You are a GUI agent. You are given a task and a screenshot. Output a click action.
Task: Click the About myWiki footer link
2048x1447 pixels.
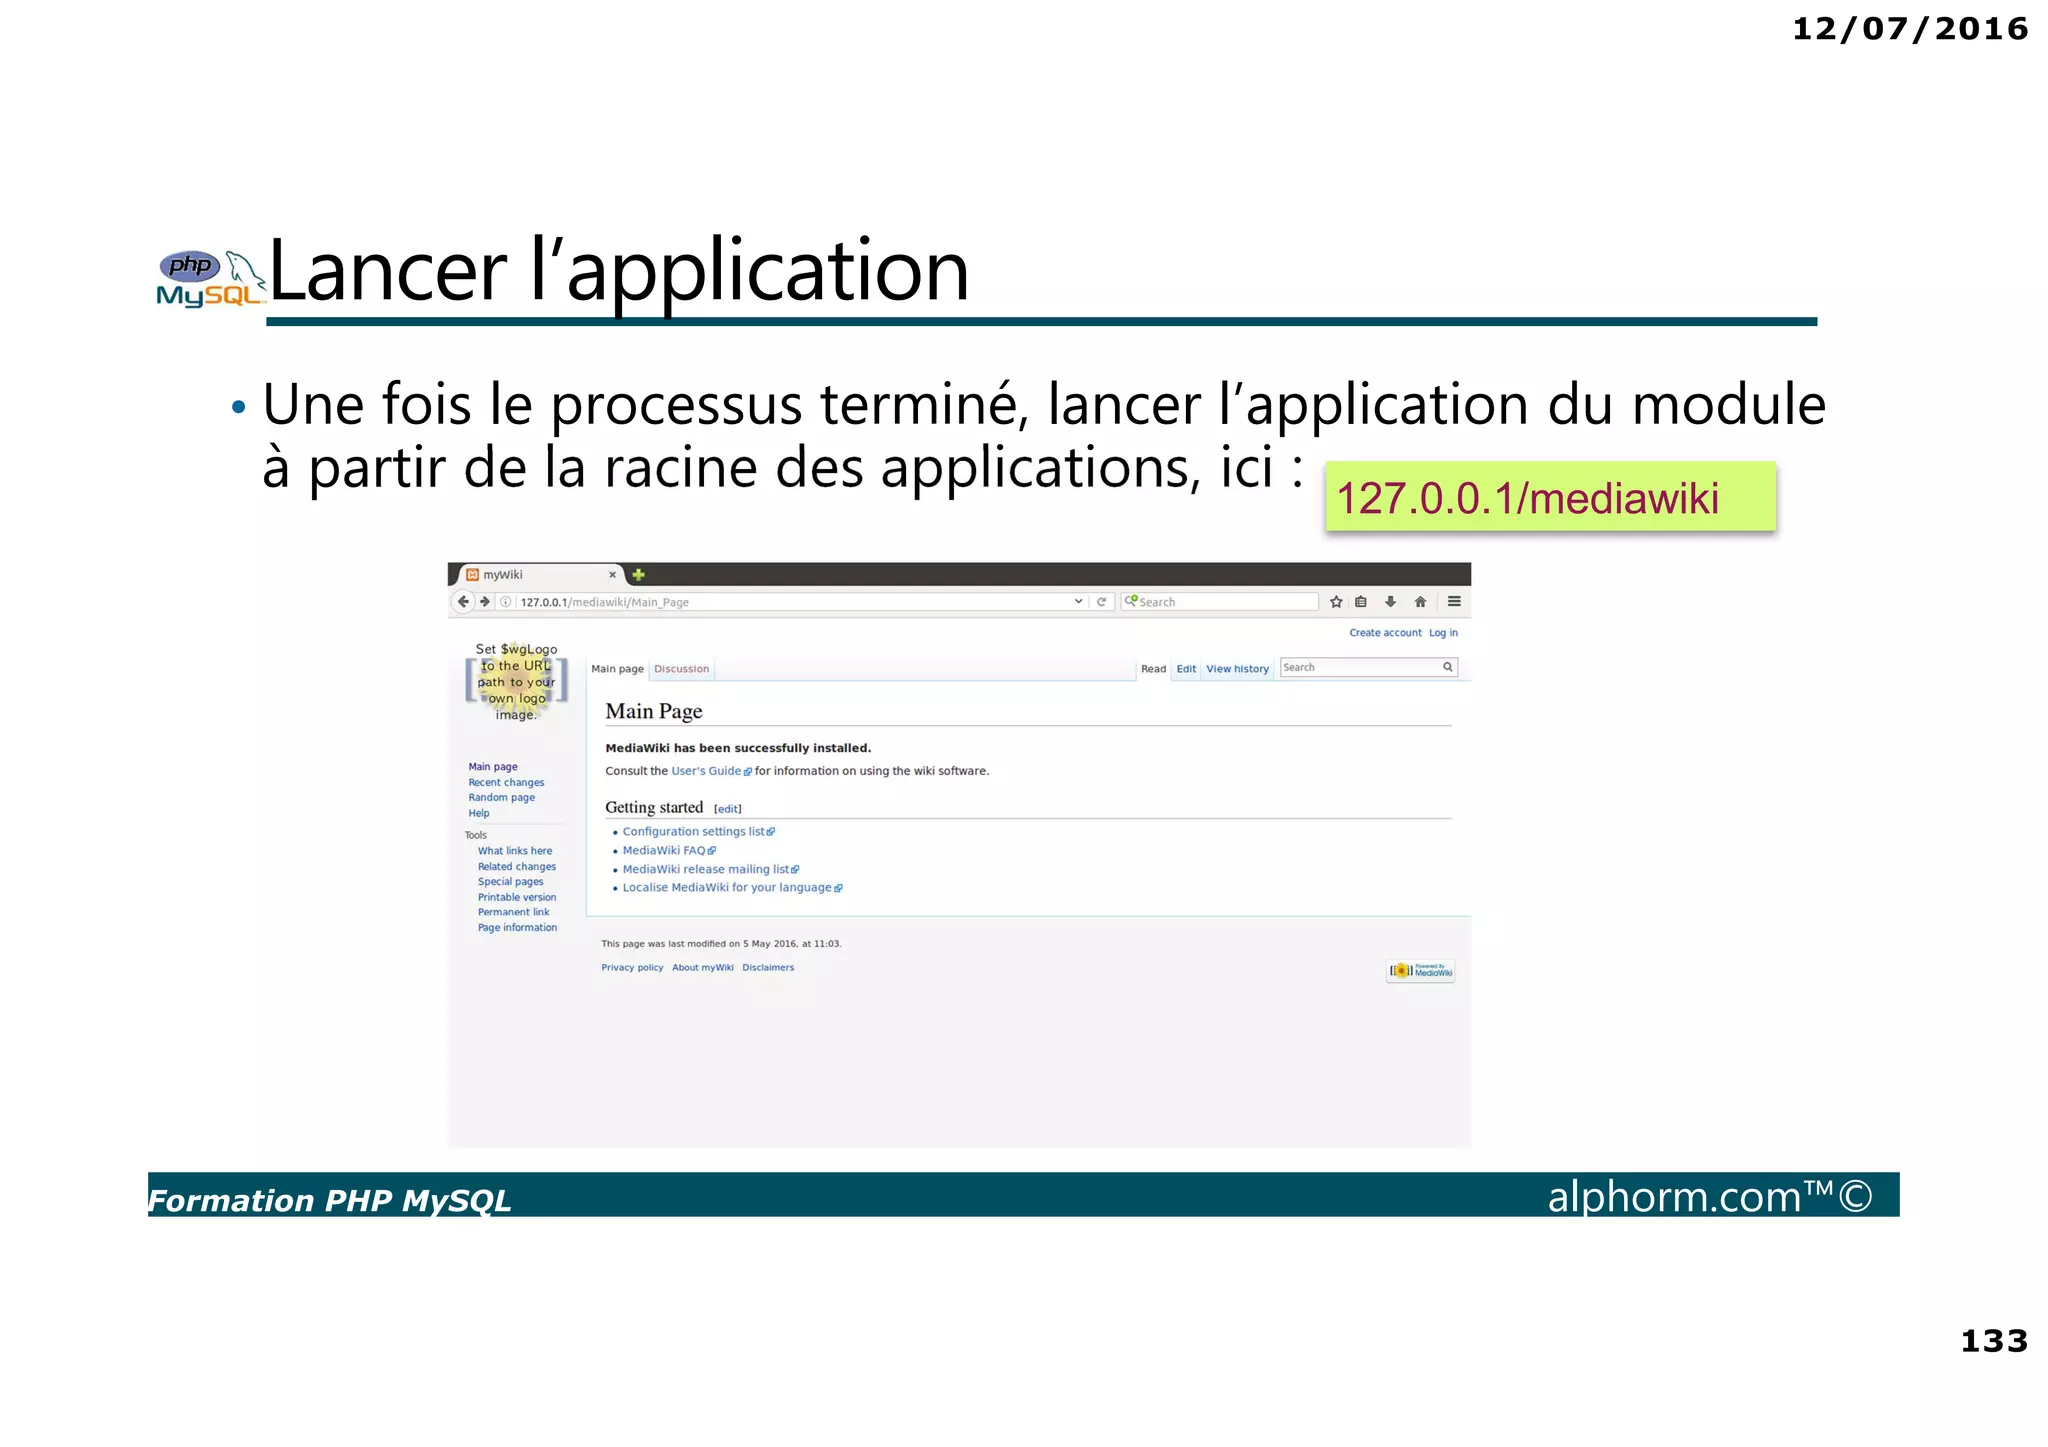point(703,968)
